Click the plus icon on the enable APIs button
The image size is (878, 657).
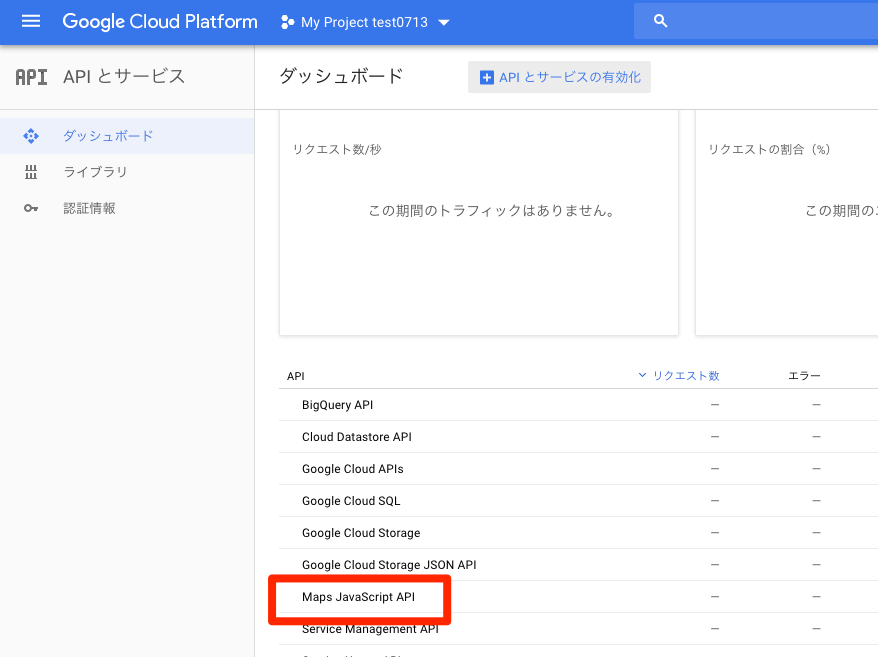tap(487, 78)
